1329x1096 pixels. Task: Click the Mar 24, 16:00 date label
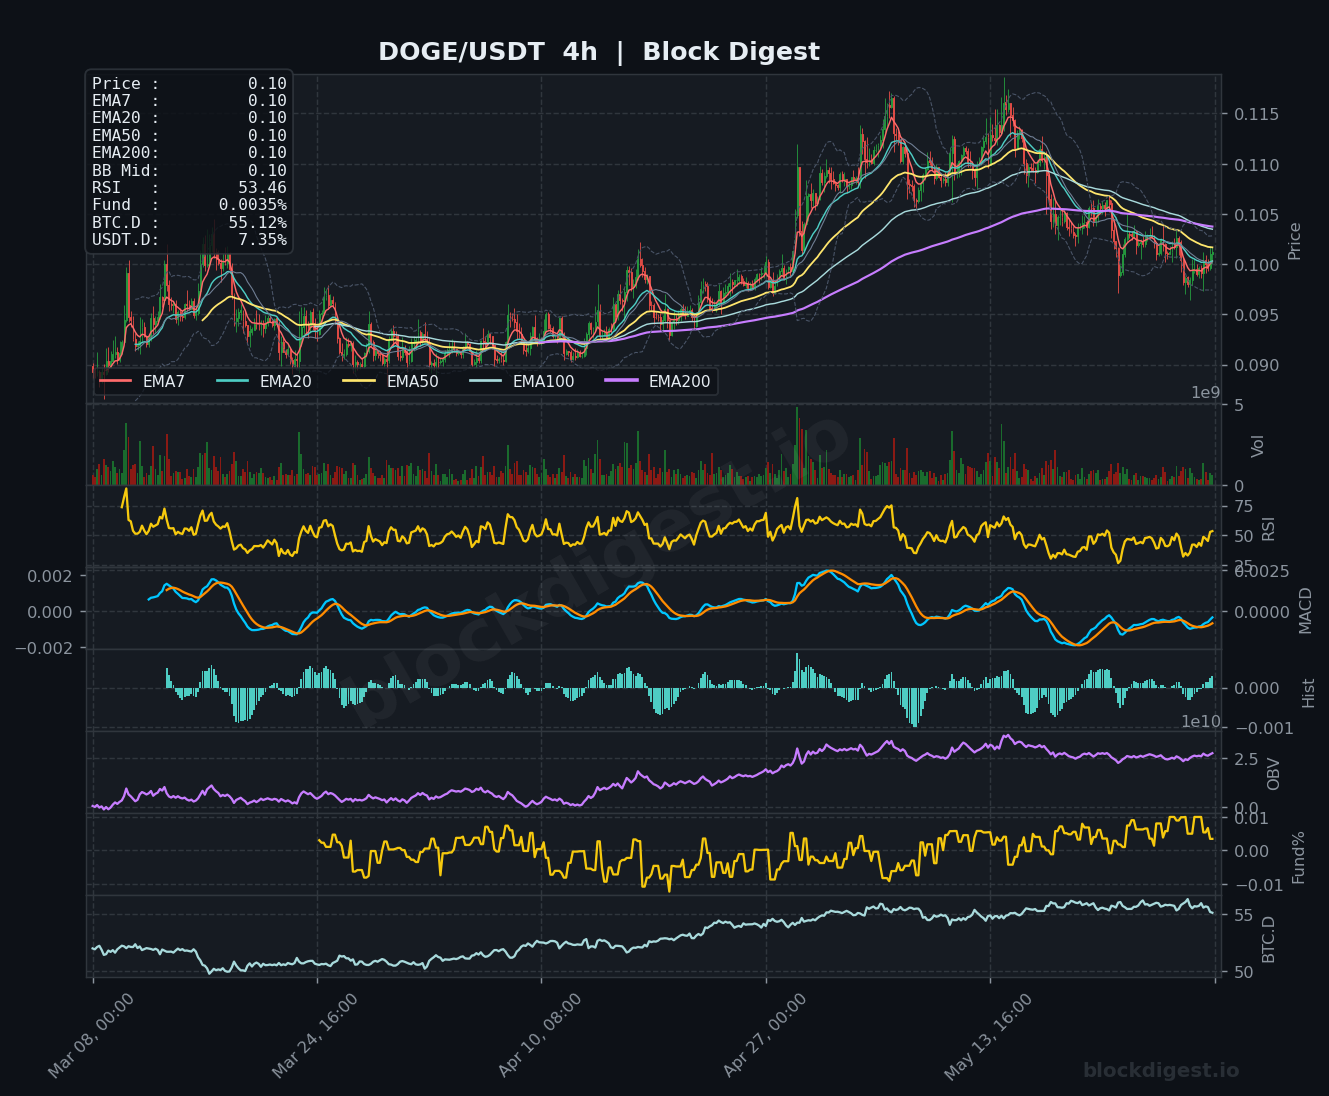(x=315, y=1035)
